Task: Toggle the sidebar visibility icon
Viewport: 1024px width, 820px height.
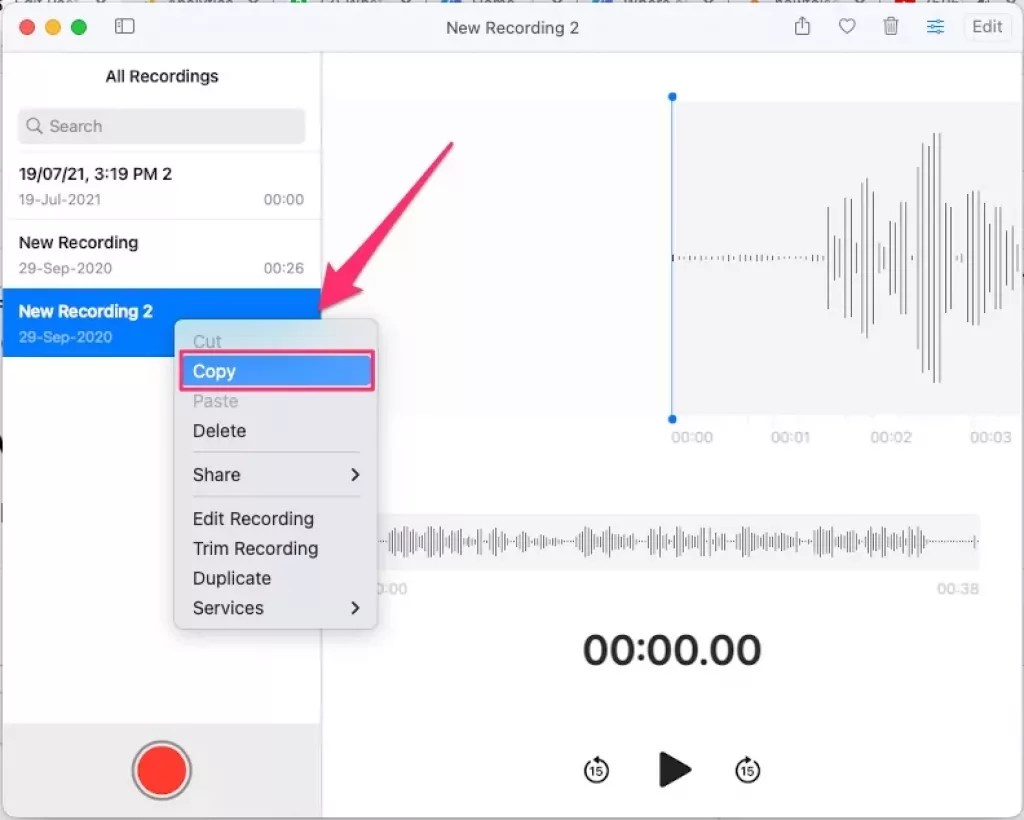Action: click(125, 26)
